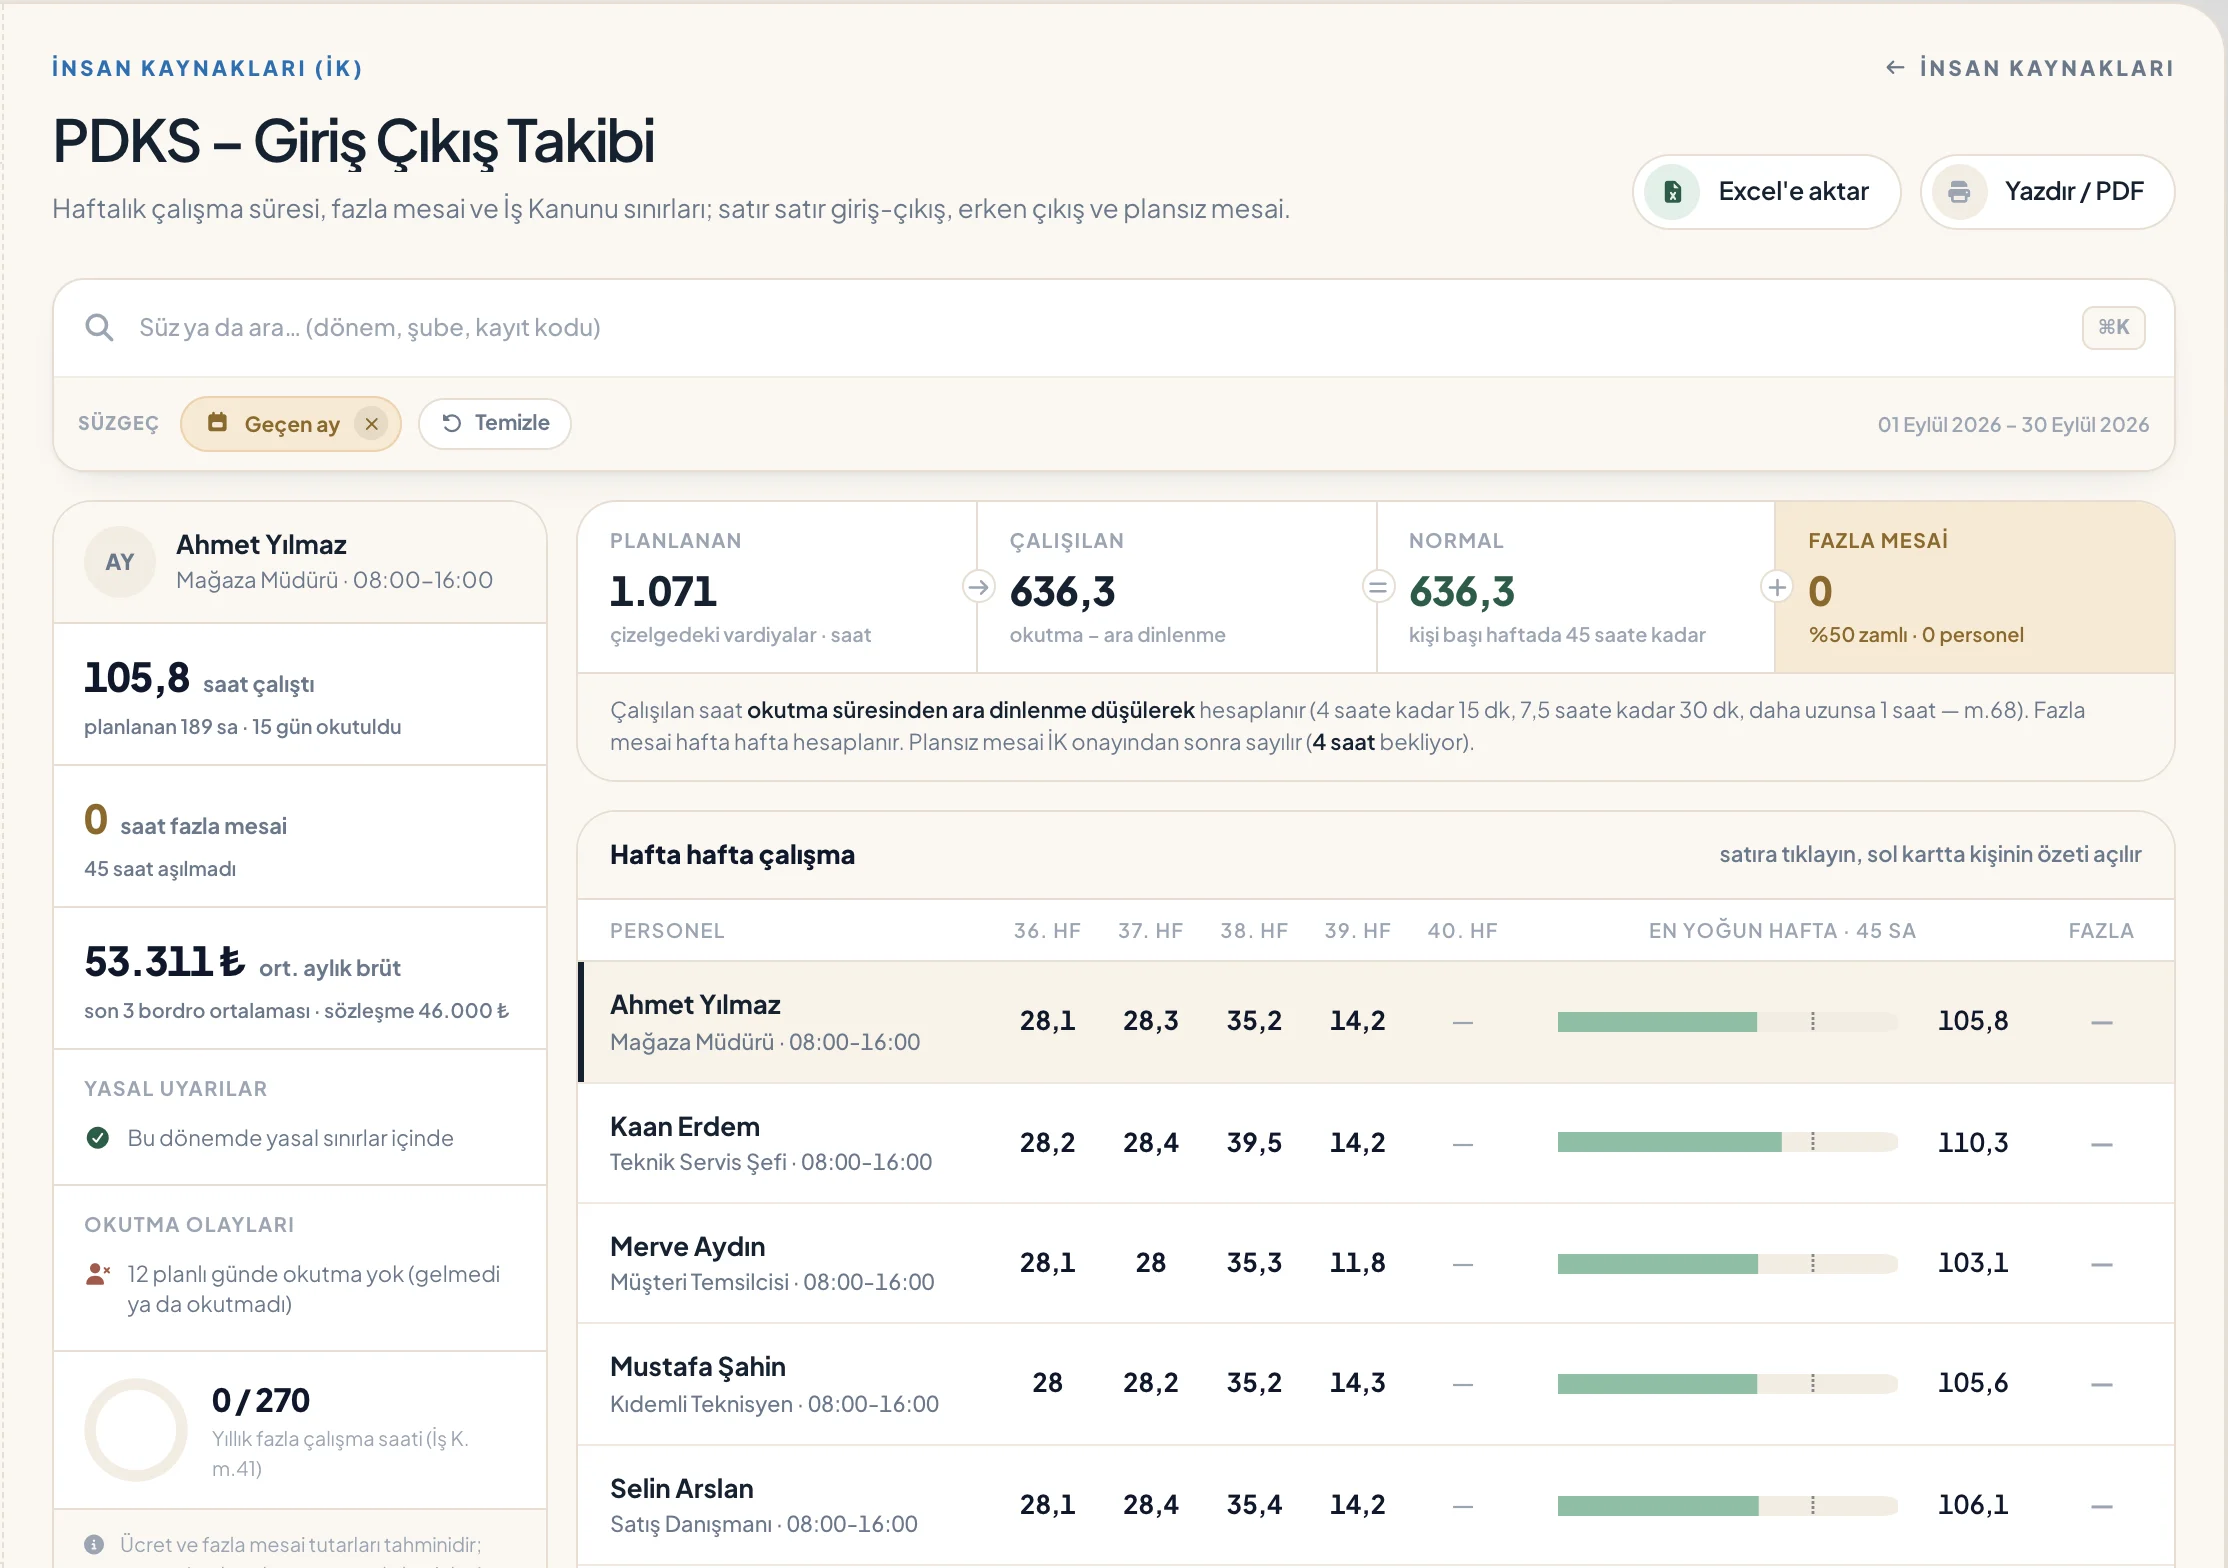
Task: Click the Excel export icon
Action: coord(1672,192)
